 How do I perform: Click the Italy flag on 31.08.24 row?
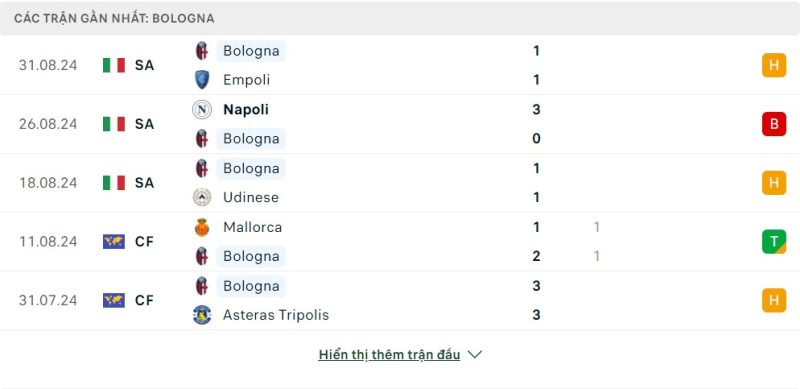(x=114, y=65)
